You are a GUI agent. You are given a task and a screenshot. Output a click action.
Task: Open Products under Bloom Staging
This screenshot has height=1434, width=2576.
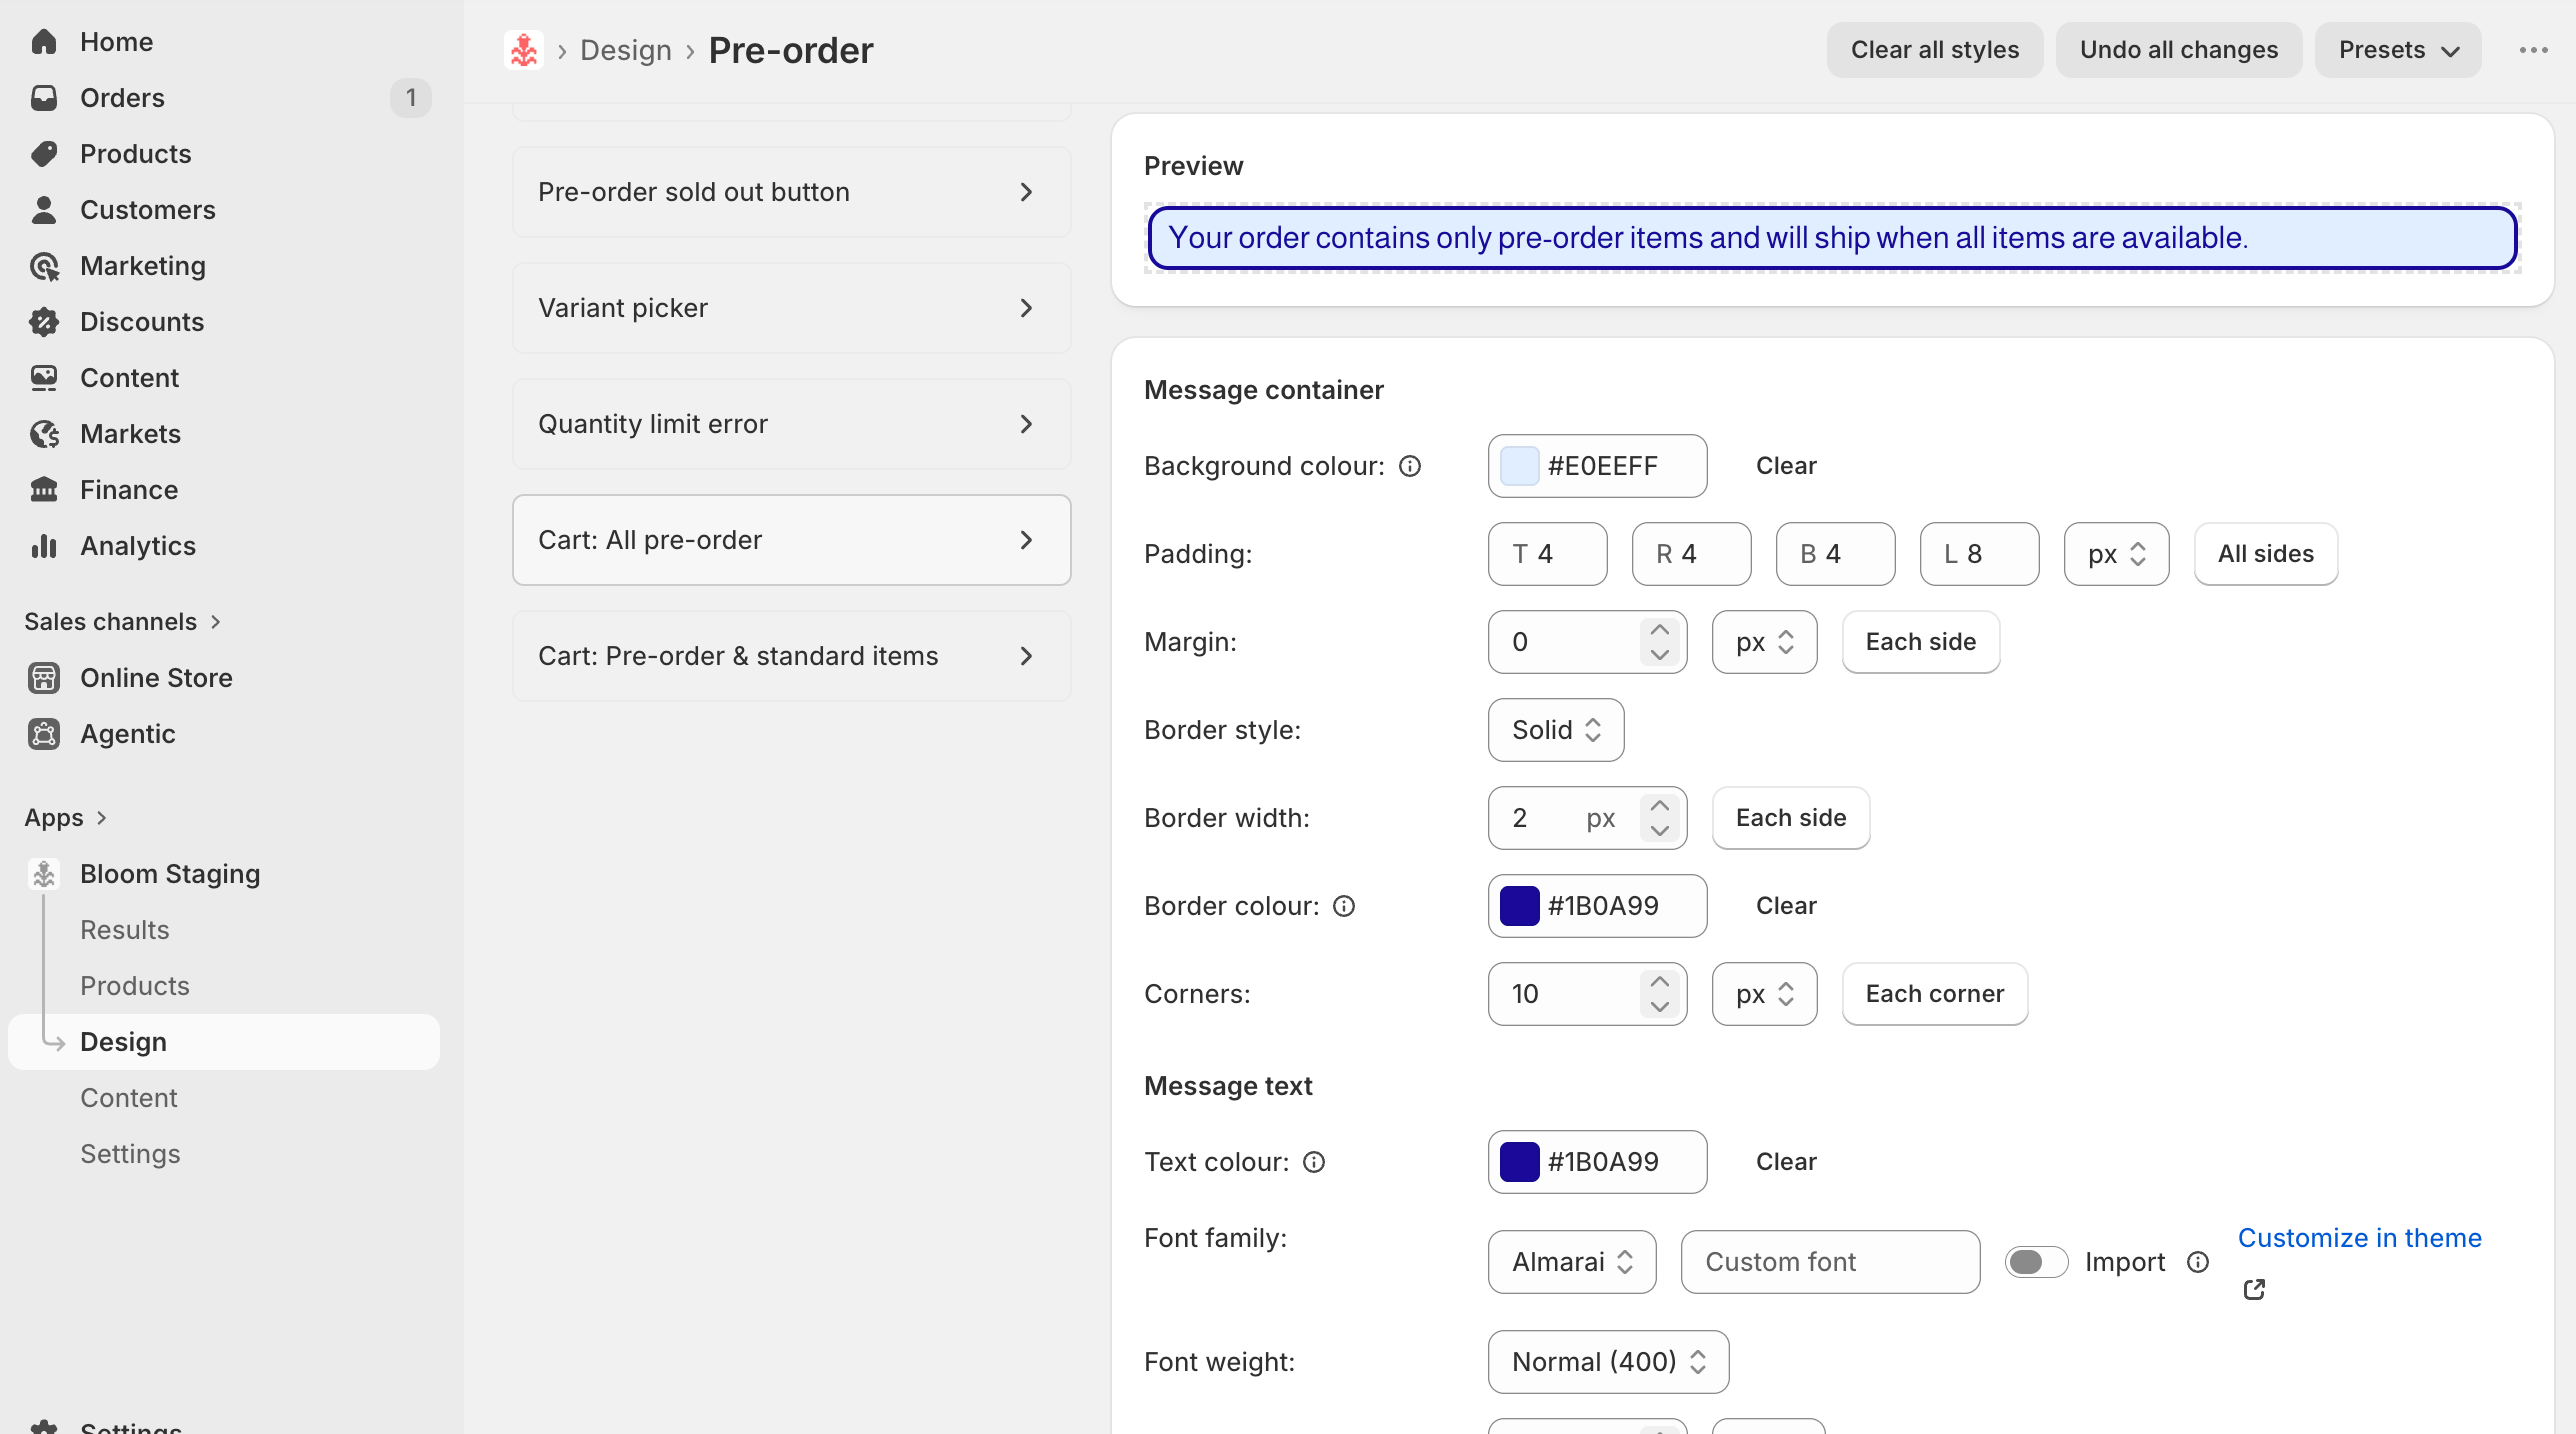click(135, 986)
